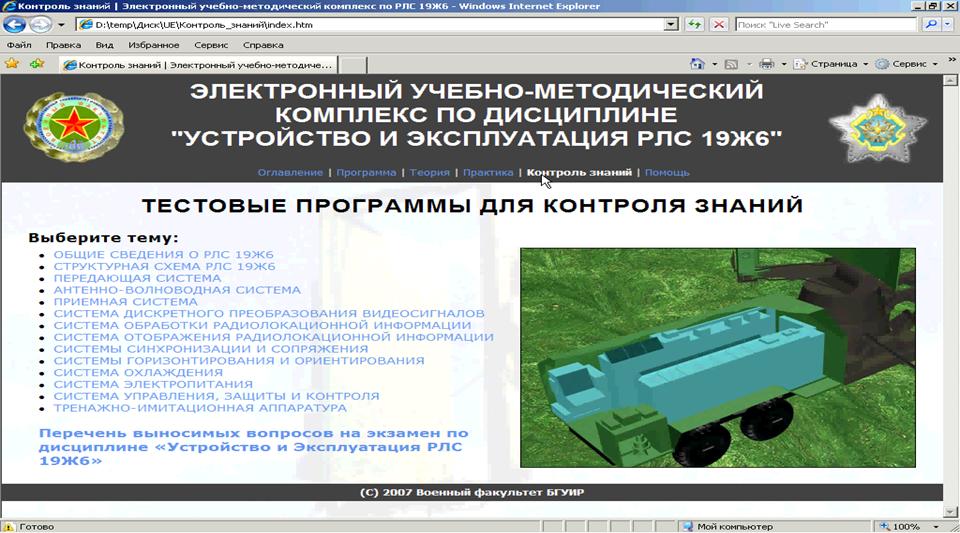This screenshot has width=960, height=533.
Task: Click the browser Back arrow button
Action: [15, 24]
